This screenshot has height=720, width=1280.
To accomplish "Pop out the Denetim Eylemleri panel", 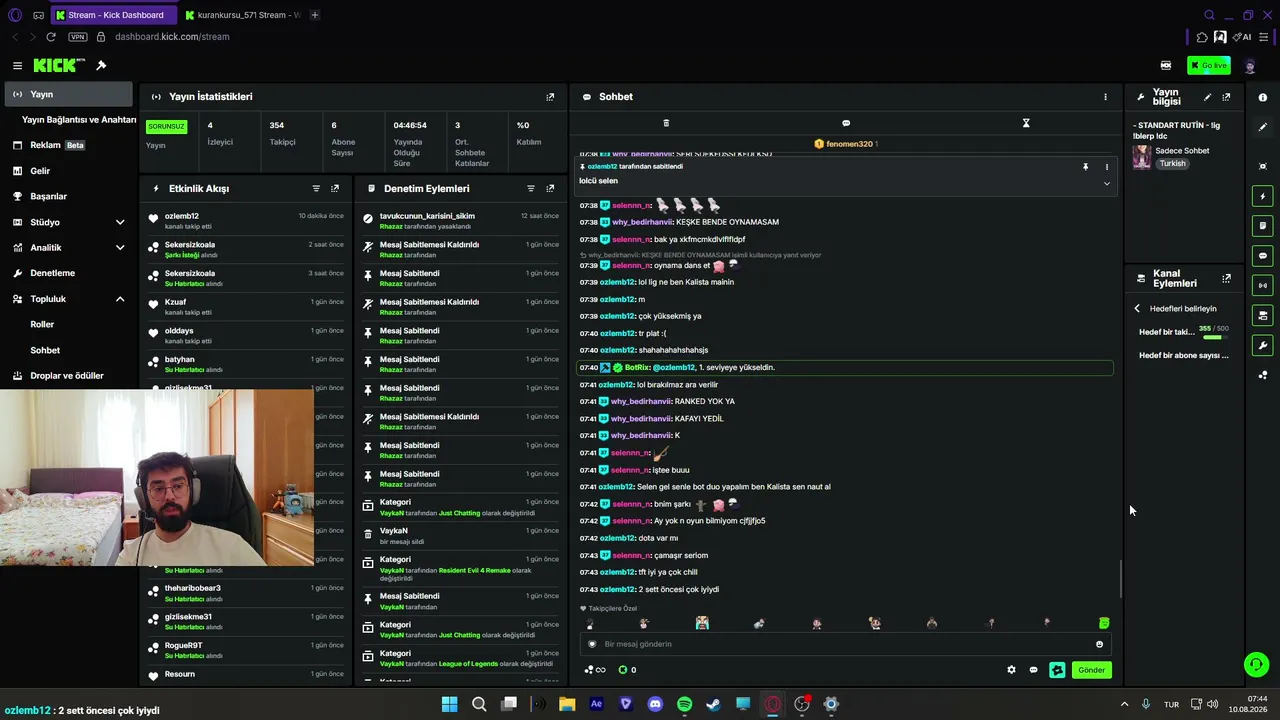I will point(550,188).
